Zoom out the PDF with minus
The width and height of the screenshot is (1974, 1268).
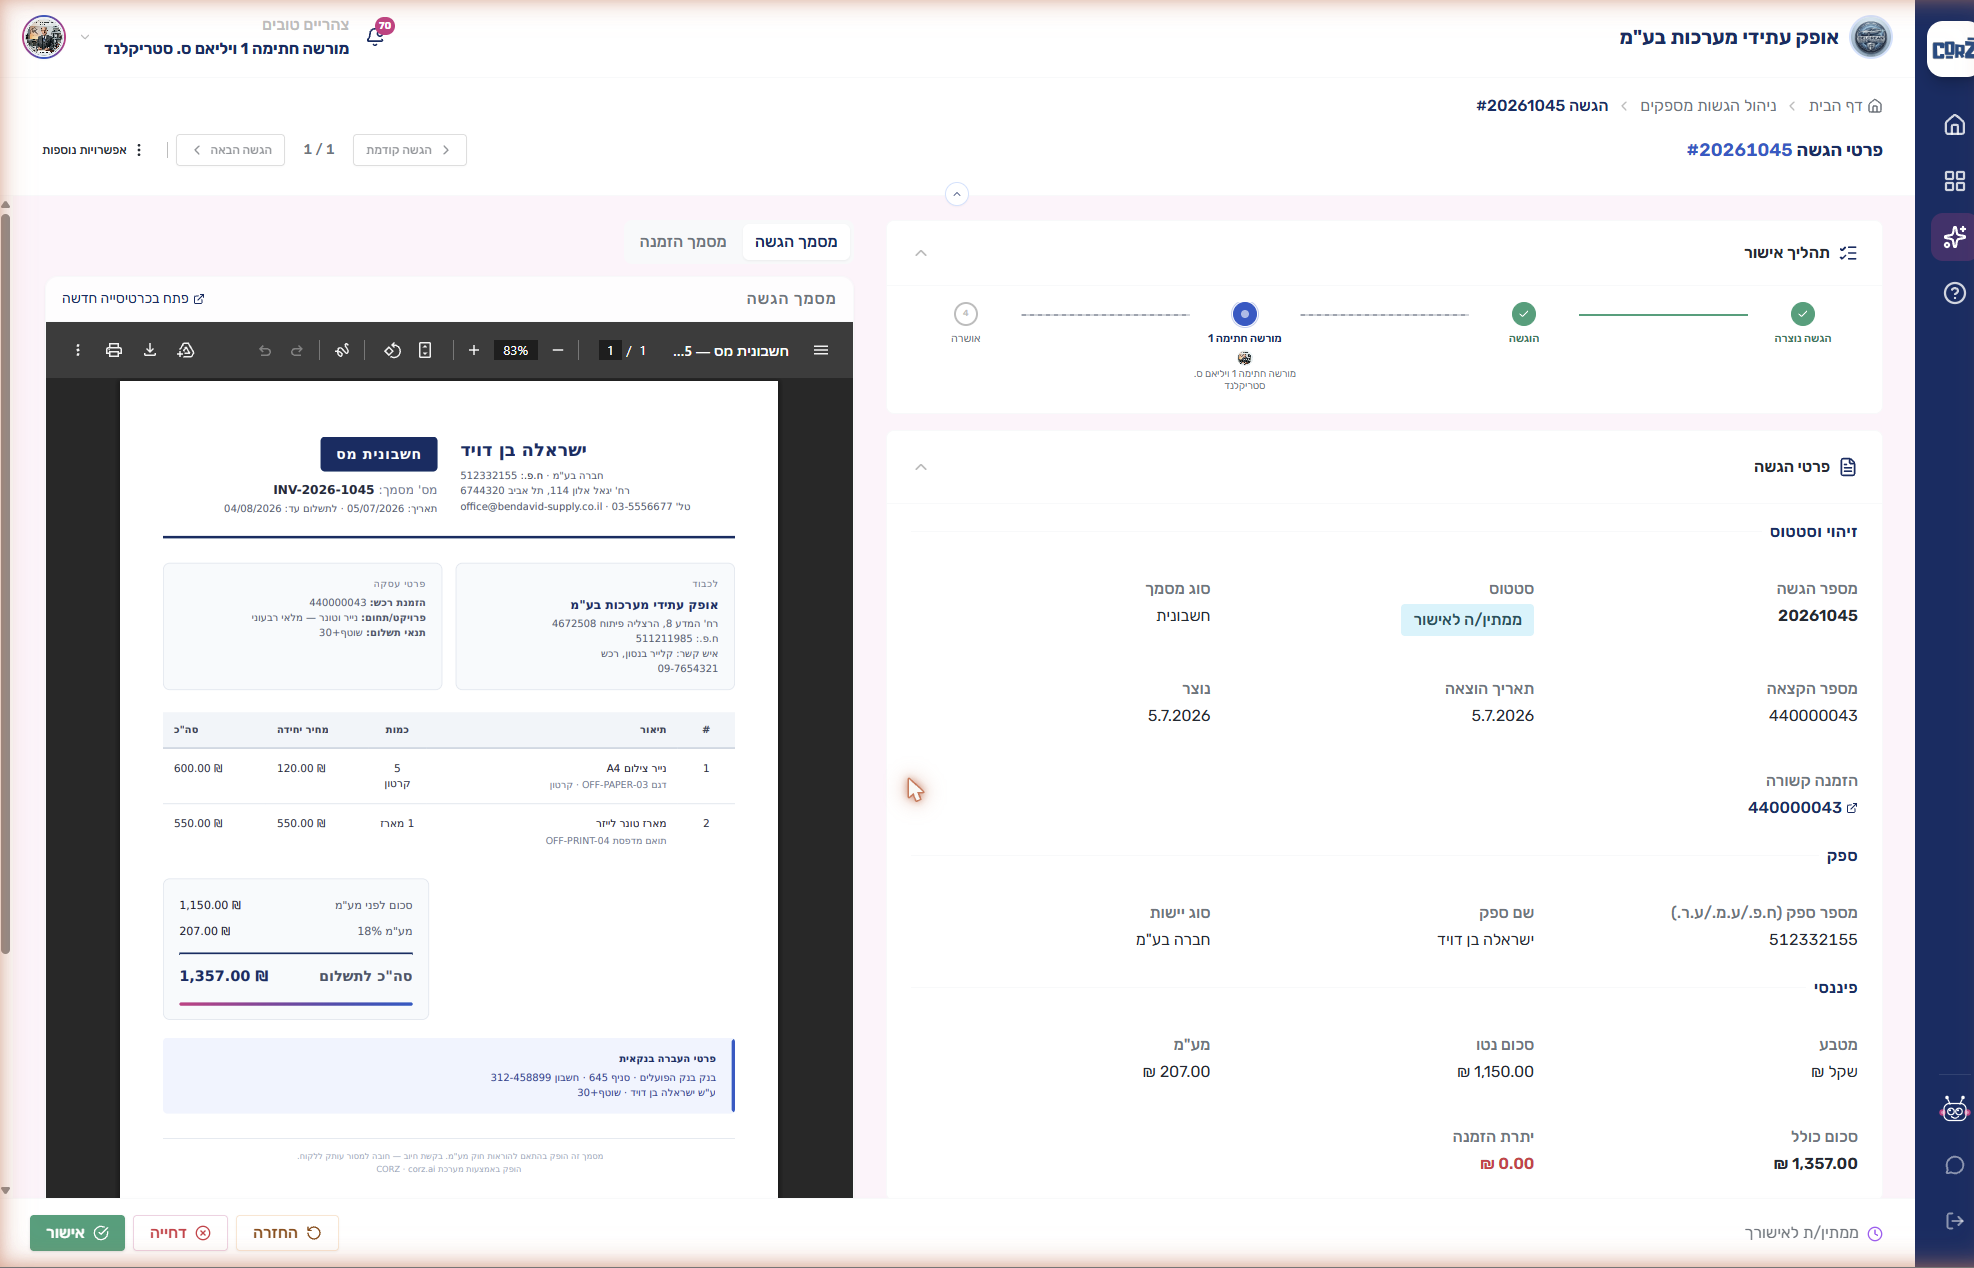pos(558,350)
